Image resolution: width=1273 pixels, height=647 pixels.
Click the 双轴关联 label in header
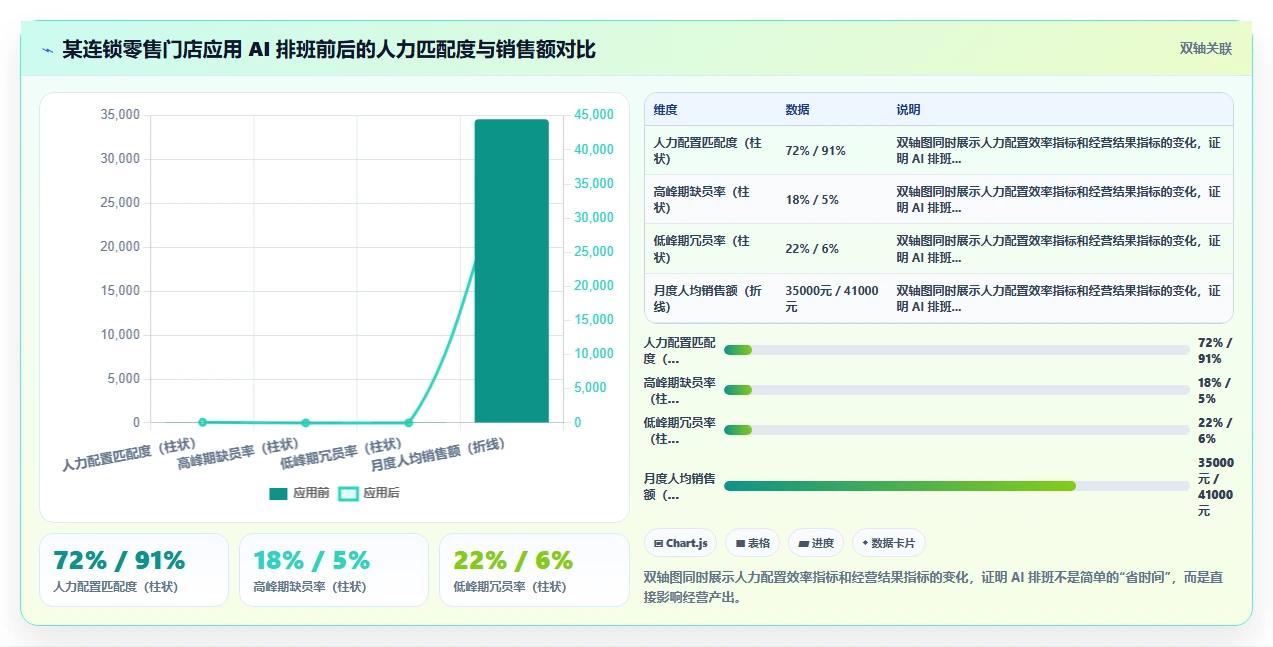(x=1205, y=48)
